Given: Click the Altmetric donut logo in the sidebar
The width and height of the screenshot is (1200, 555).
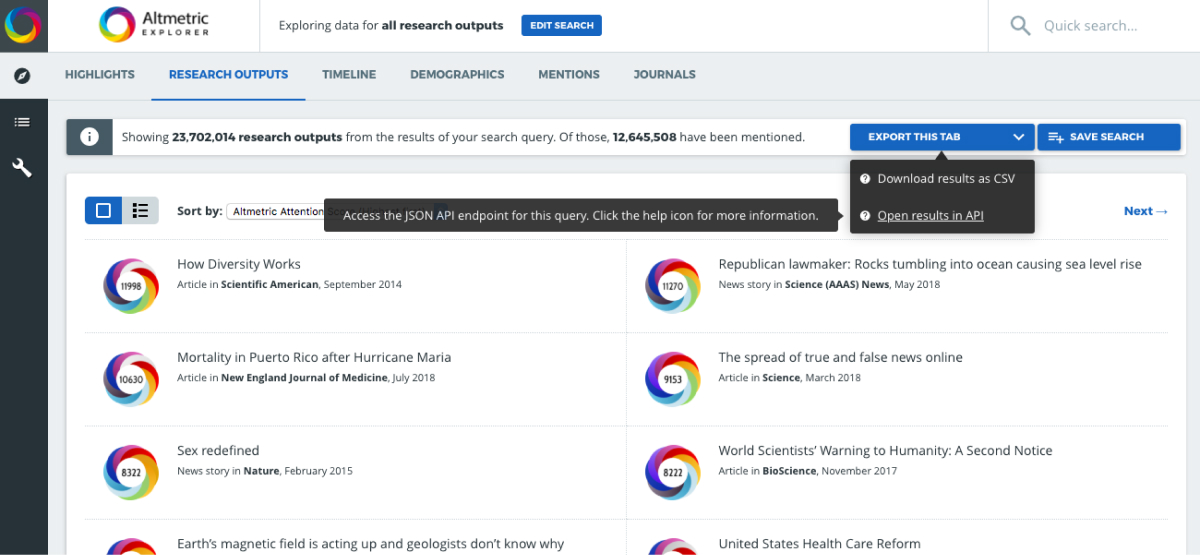Looking at the screenshot, I should tap(23, 26).
